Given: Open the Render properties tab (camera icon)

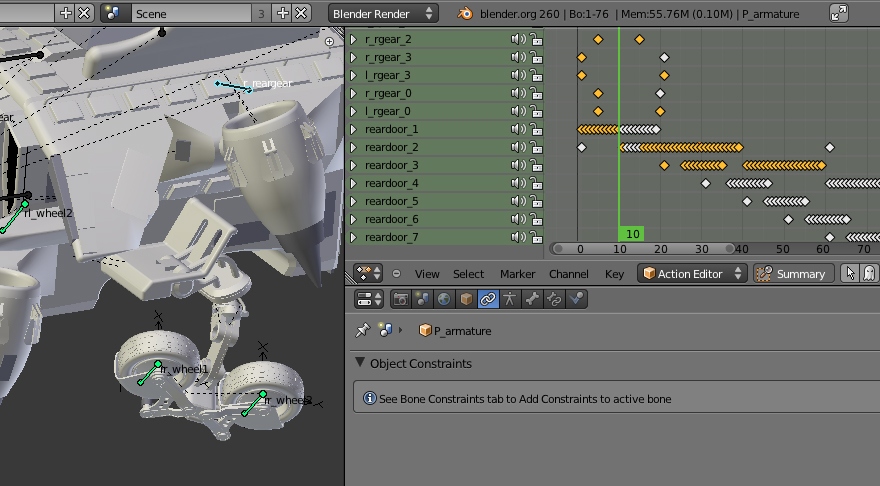Looking at the screenshot, I should click(400, 299).
